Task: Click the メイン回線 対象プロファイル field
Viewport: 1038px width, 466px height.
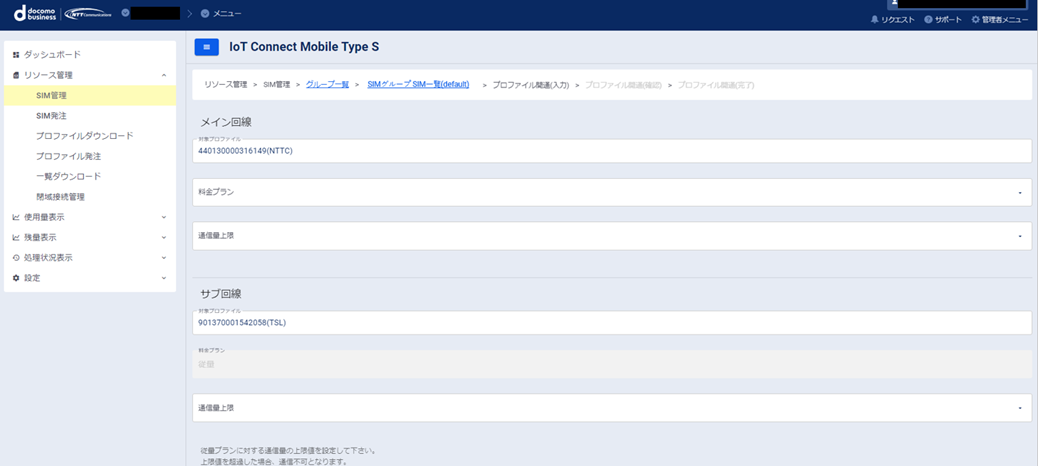Action: pos(612,151)
